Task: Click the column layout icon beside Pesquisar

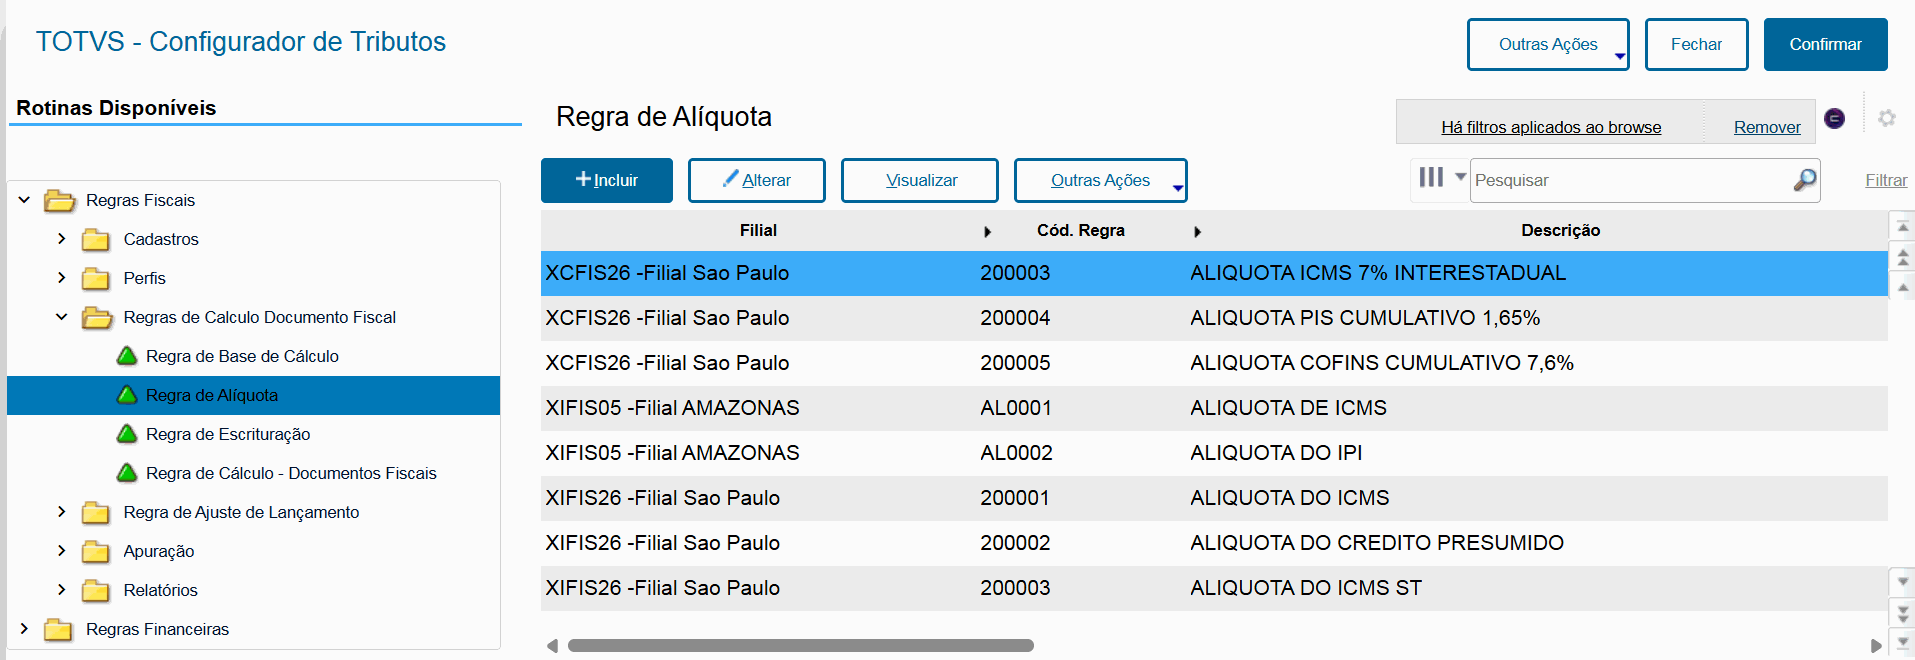Action: click(x=1431, y=178)
